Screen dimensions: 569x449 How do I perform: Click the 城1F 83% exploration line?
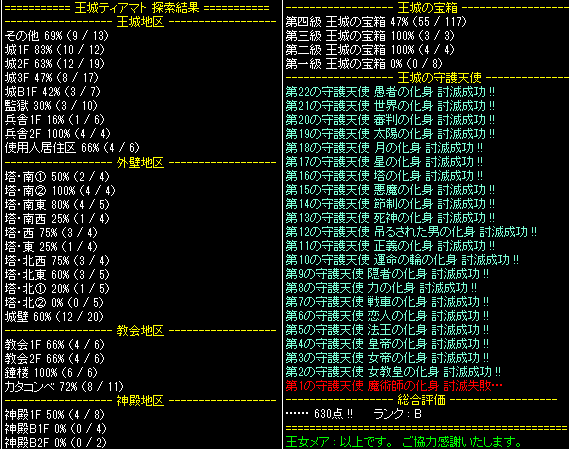54,50
